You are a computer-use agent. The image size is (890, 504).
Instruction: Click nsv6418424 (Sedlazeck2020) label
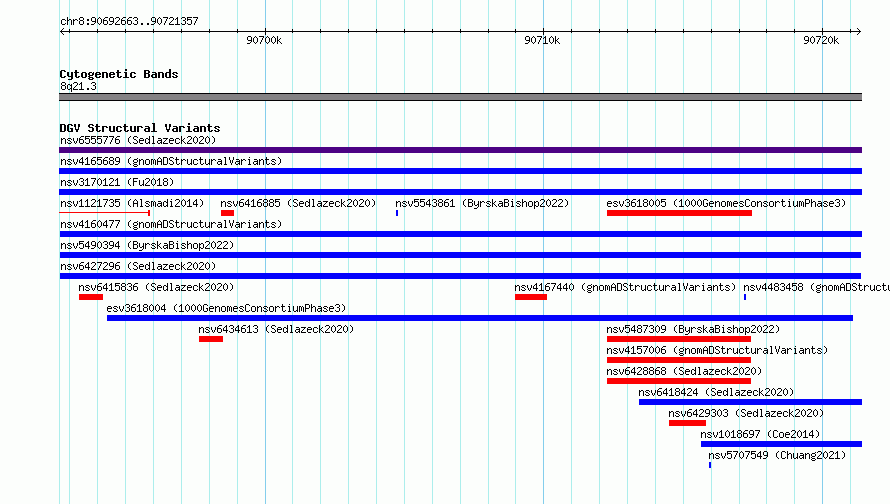pos(716,392)
